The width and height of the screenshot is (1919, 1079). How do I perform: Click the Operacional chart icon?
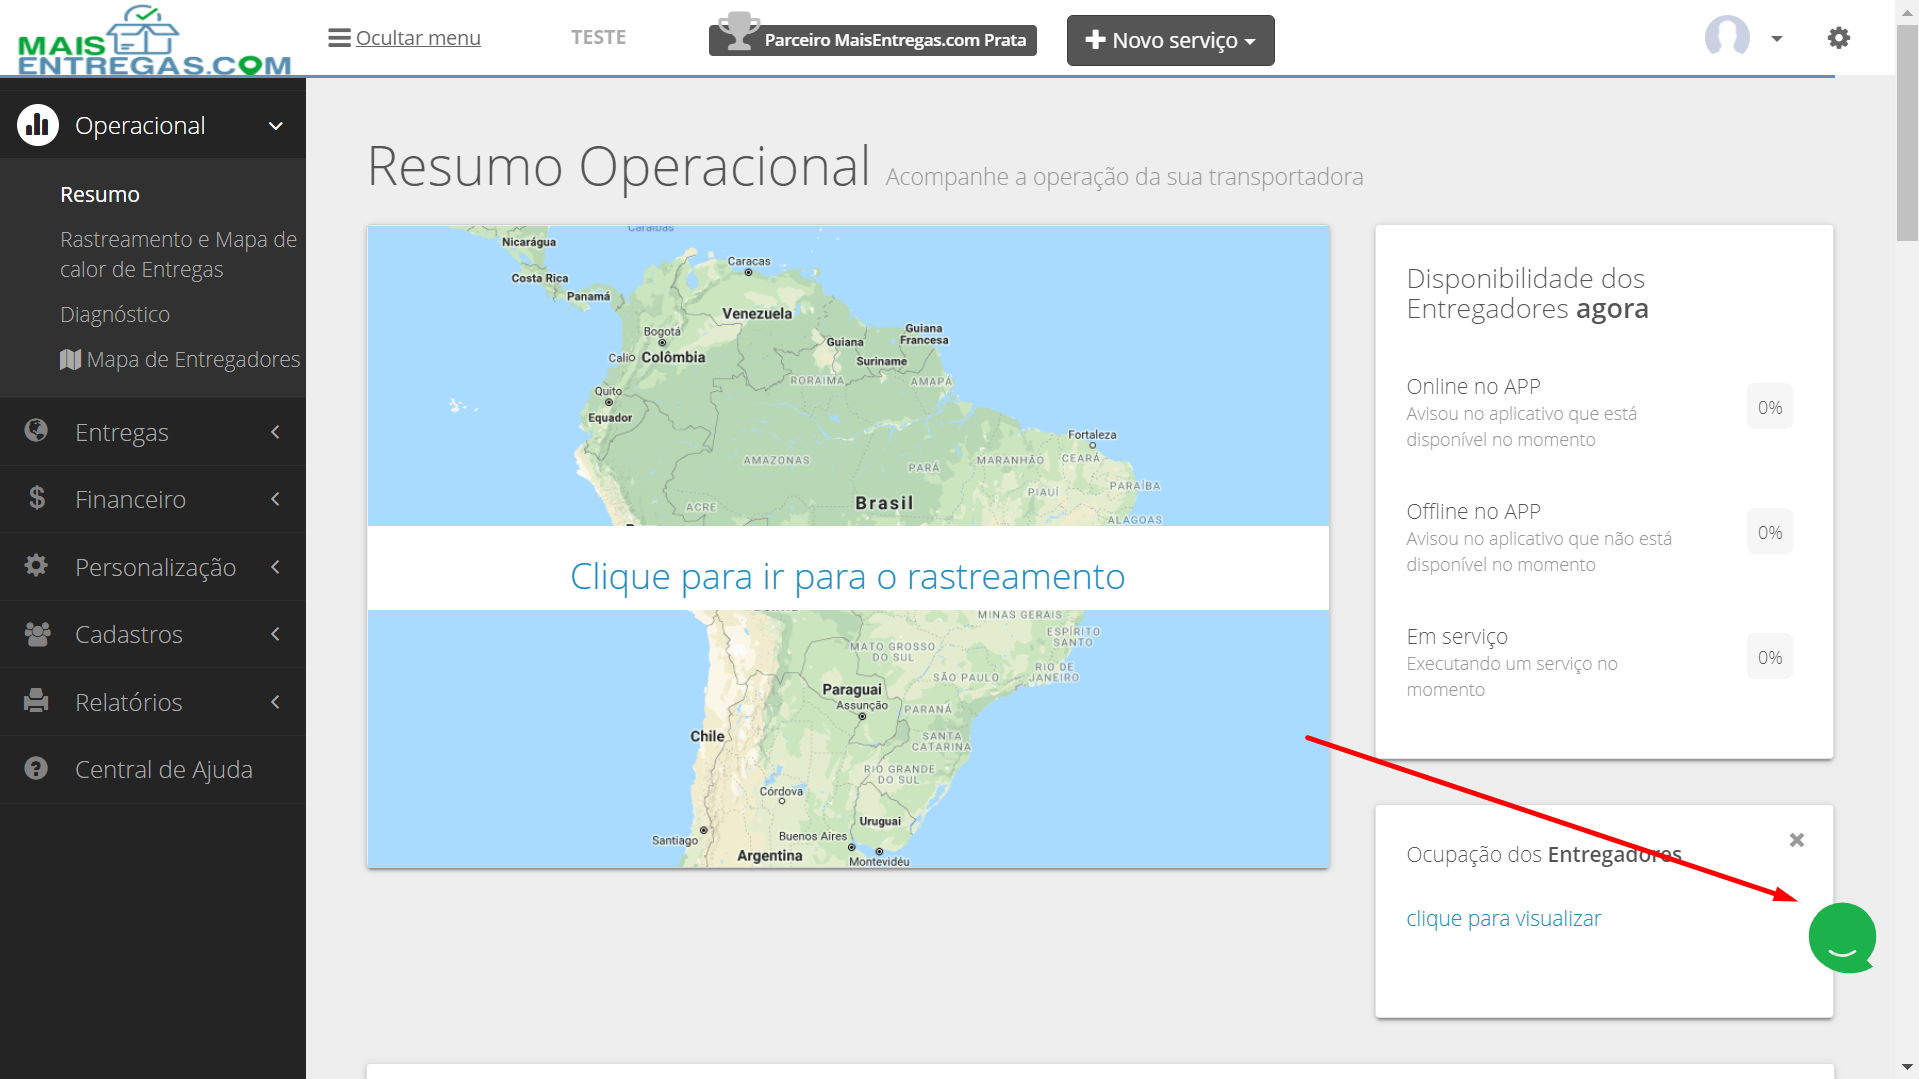click(38, 125)
